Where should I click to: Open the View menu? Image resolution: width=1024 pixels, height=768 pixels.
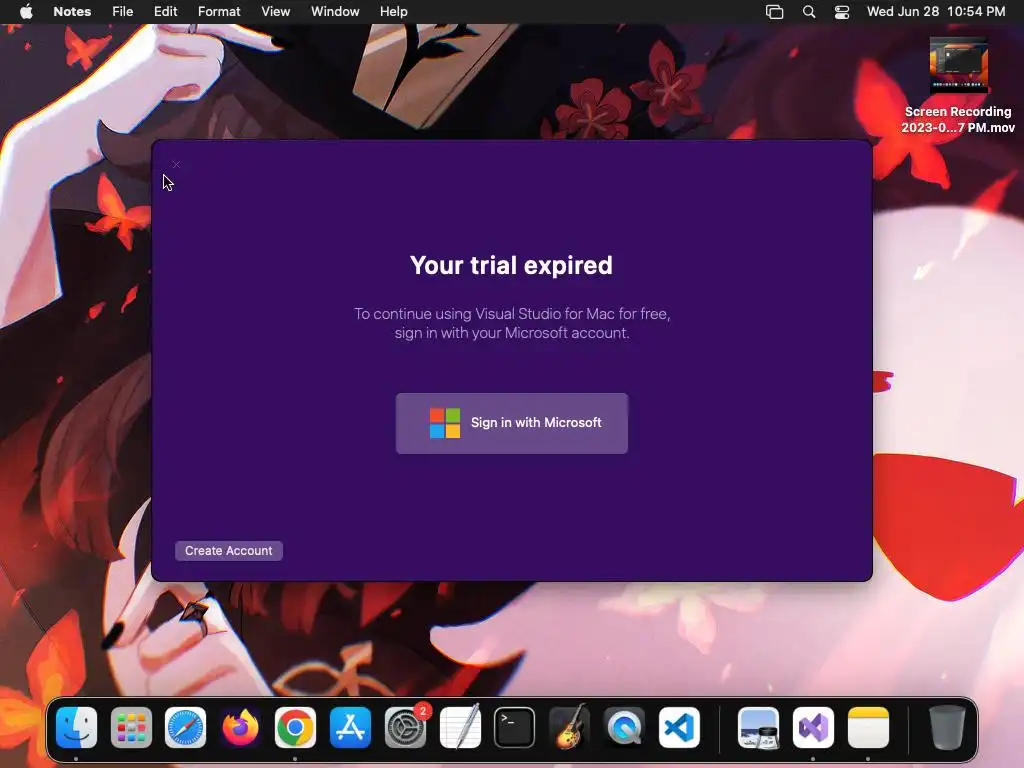pyautogui.click(x=275, y=11)
